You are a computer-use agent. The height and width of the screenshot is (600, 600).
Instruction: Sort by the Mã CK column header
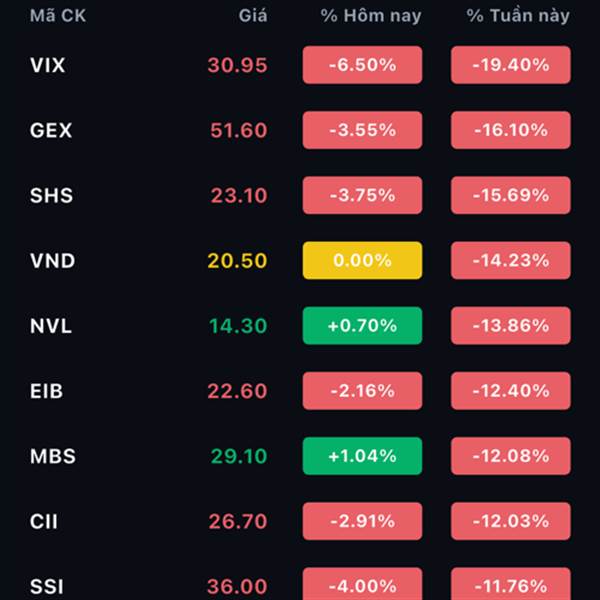pyautogui.click(x=58, y=16)
